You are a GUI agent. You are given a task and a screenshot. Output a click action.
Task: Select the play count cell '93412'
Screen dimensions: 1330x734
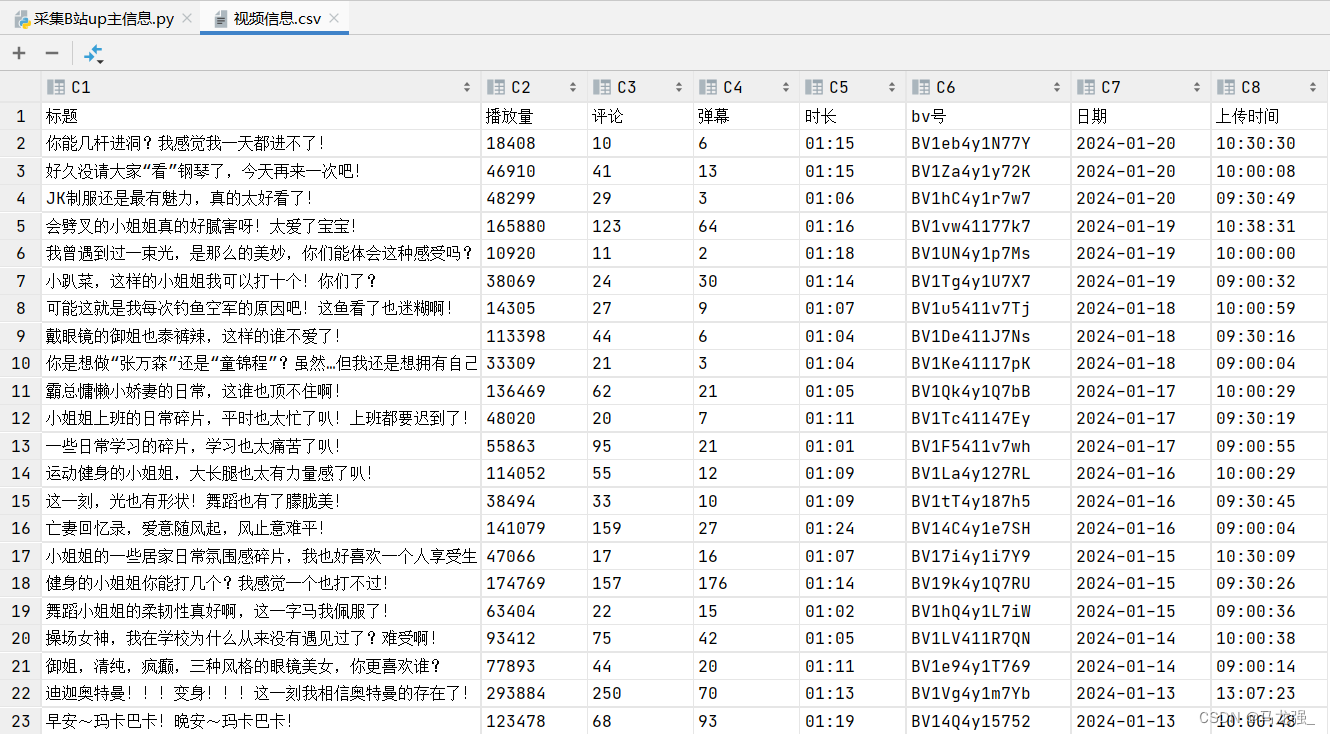(x=534, y=638)
